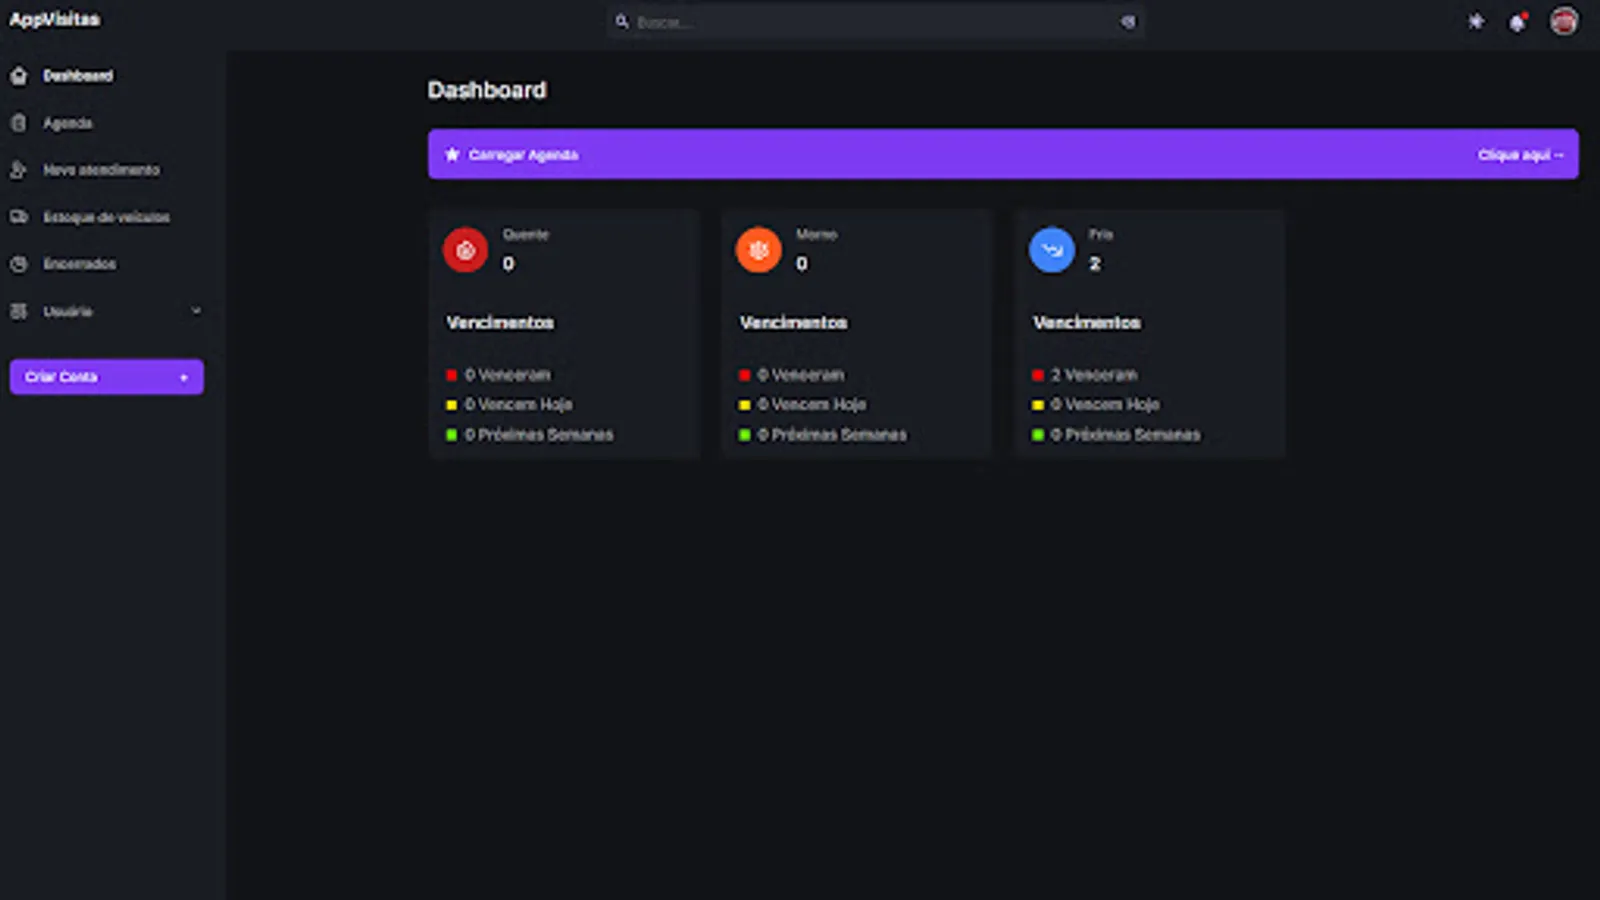Click '0 Venceram' in Quente card

pyautogui.click(x=508, y=375)
